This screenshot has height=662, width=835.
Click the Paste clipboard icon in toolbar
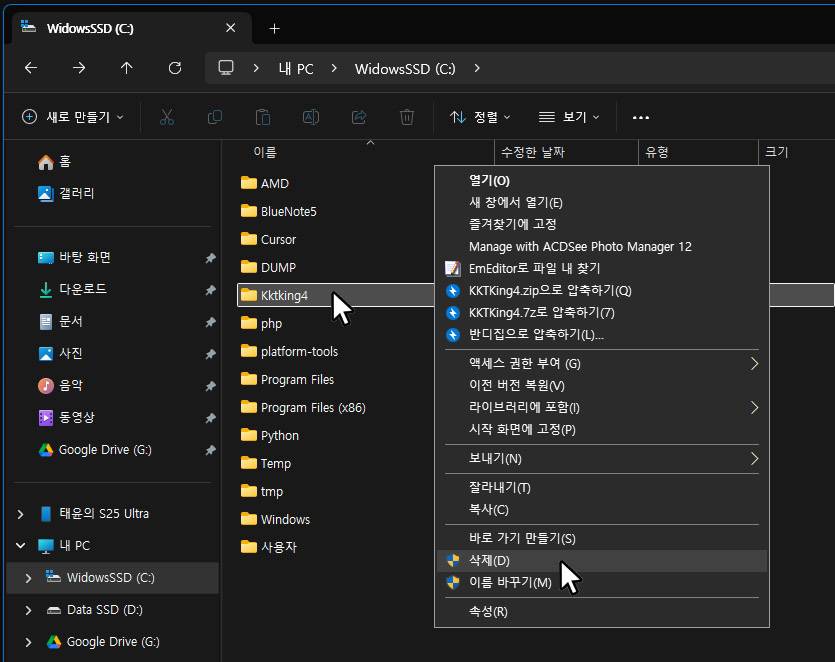coord(263,117)
